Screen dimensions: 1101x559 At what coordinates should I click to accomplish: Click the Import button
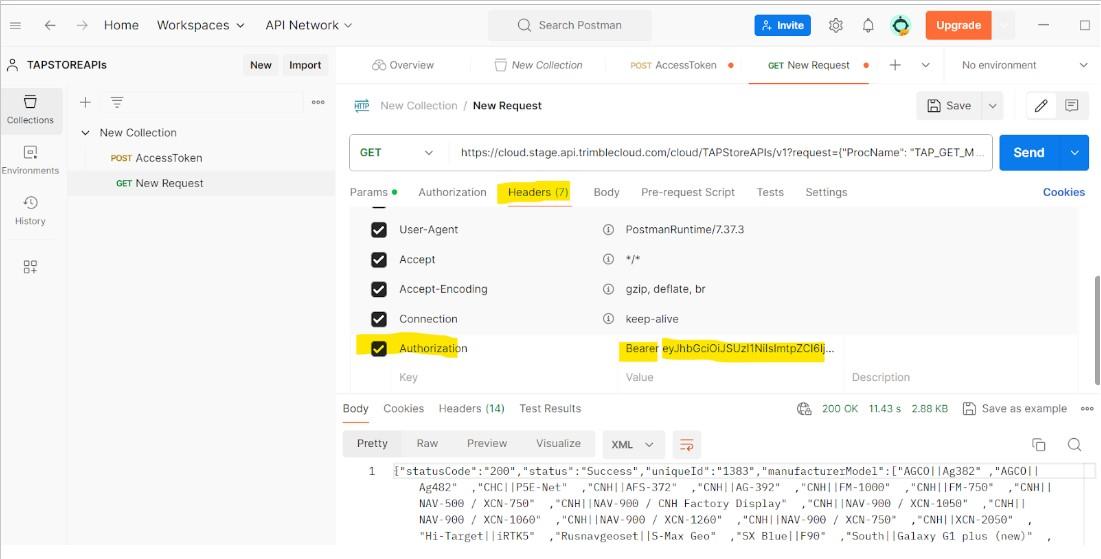(x=305, y=65)
